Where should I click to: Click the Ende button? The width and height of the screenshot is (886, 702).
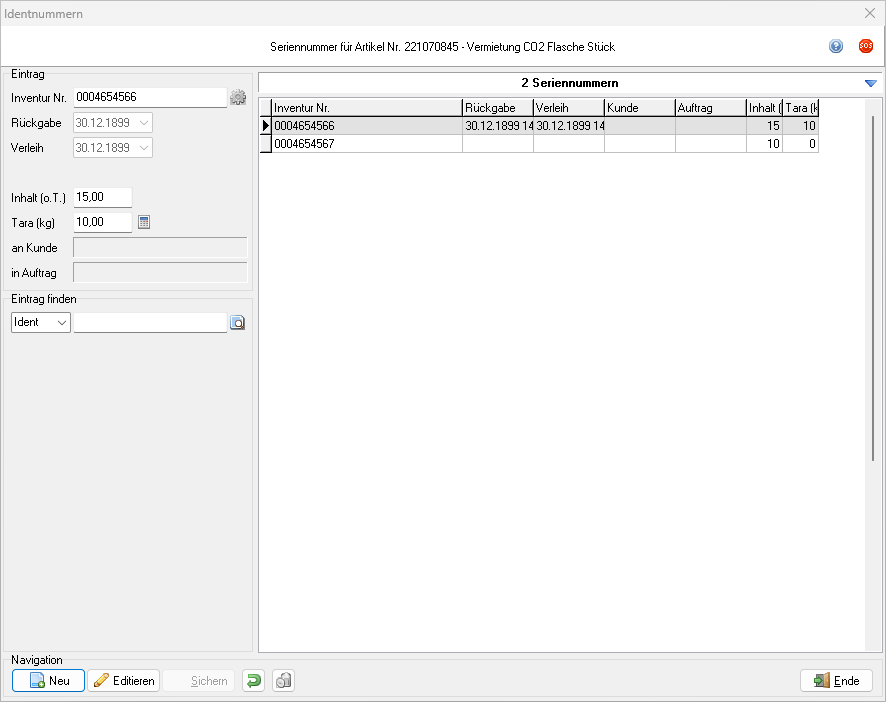pos(836,681)
